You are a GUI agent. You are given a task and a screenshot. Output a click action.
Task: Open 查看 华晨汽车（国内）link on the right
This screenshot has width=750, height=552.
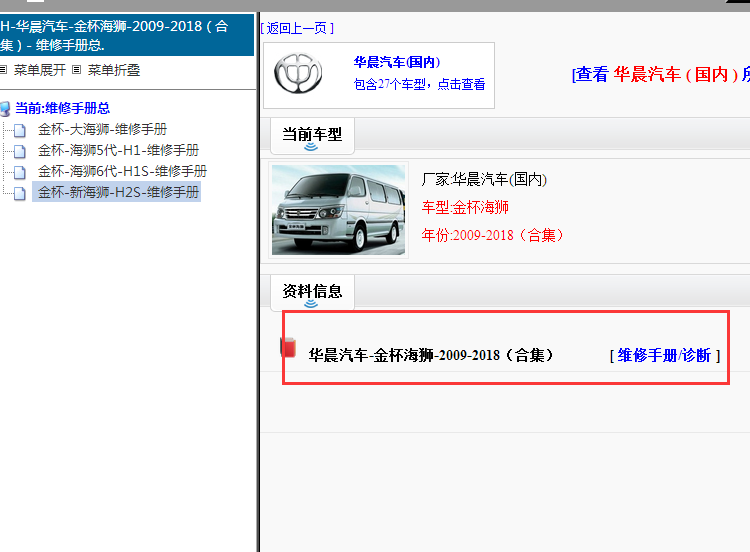pos(661,74)
